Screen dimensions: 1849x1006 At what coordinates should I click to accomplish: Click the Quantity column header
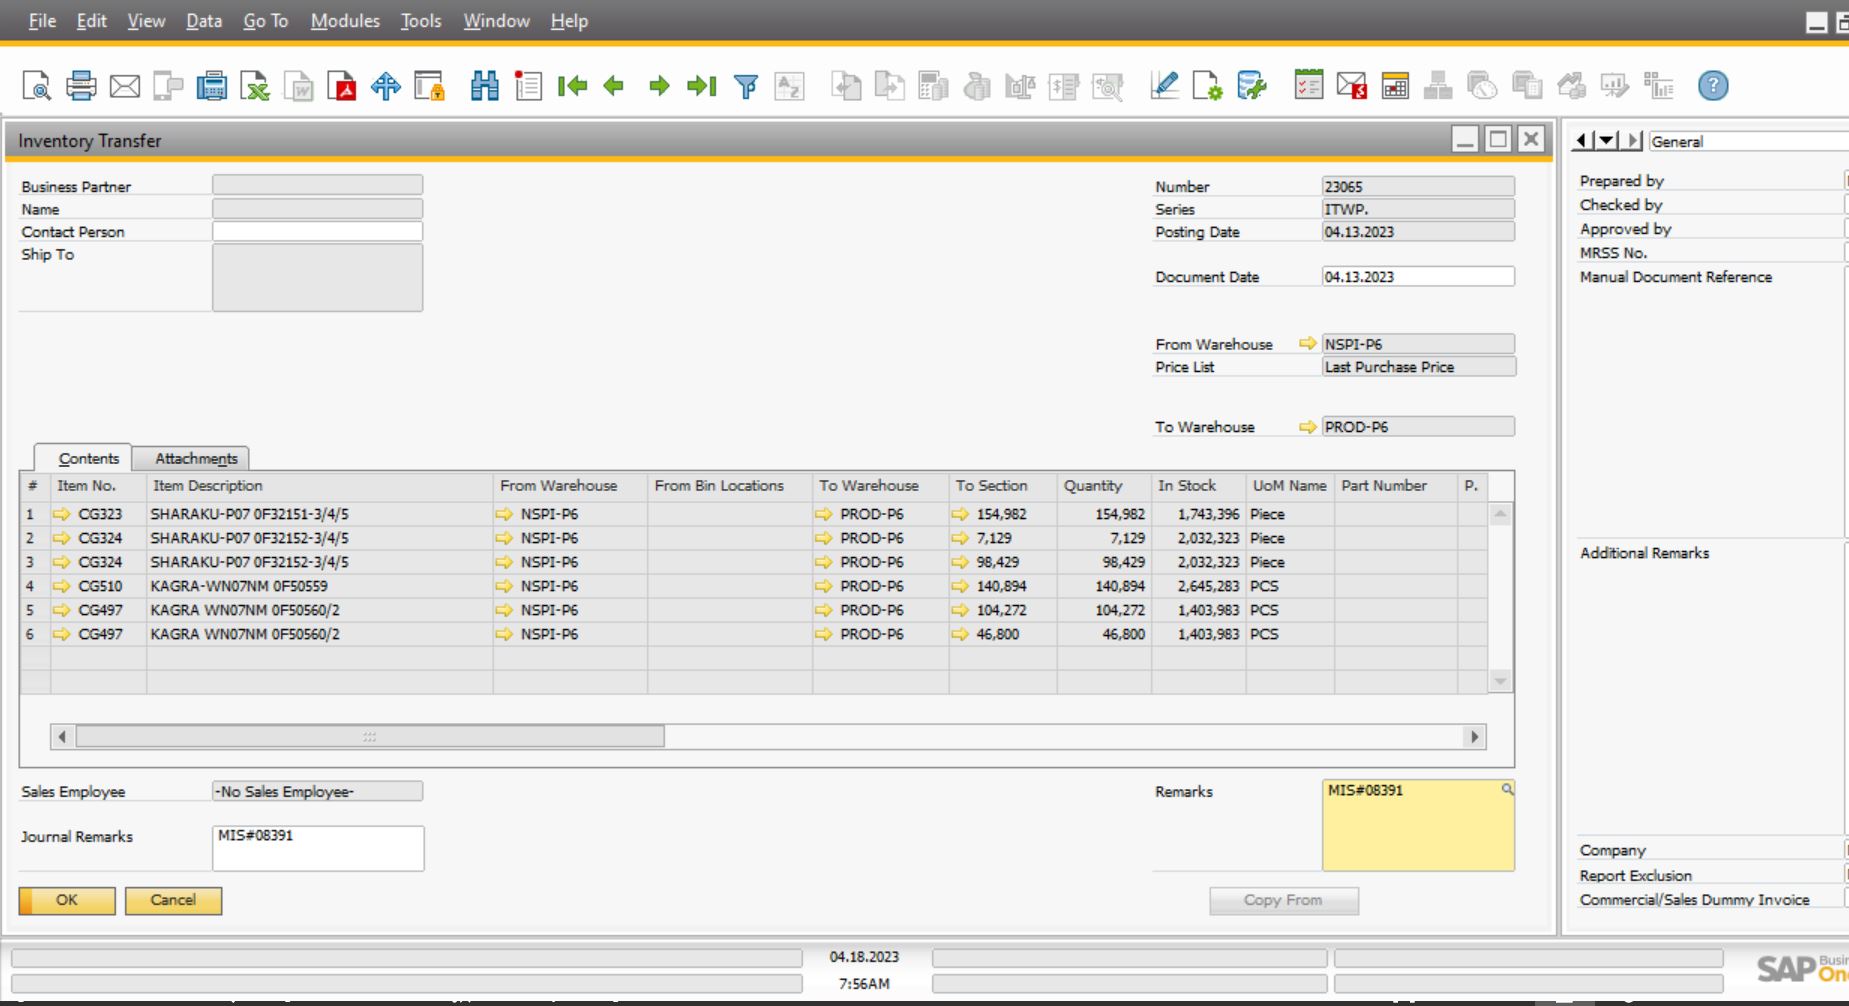(1104, 485)
